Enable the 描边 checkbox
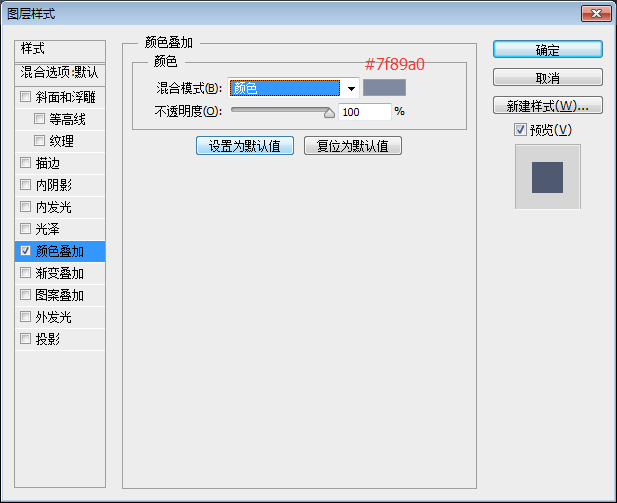 [x=26, y=163]
